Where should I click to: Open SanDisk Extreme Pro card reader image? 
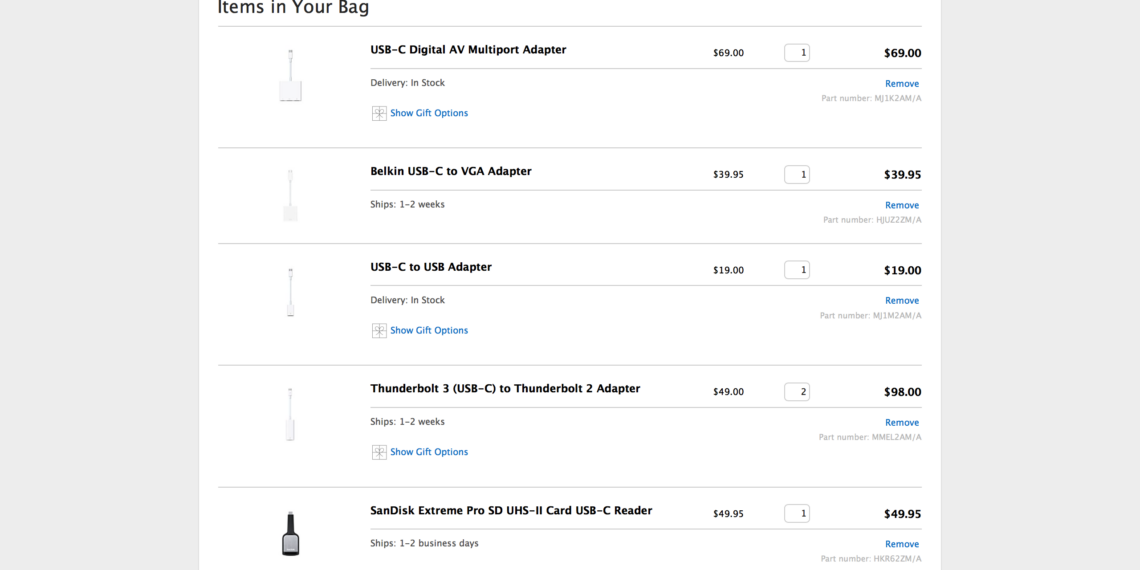(290, 534)
